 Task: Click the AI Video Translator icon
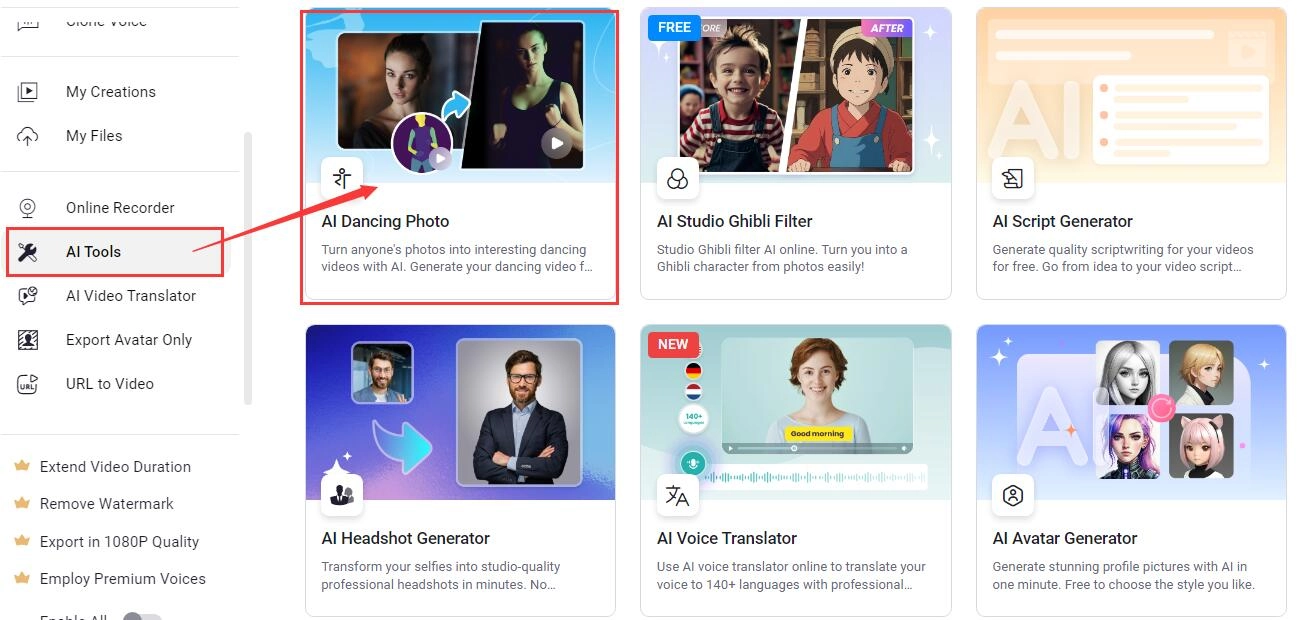[x=28, y=296]
